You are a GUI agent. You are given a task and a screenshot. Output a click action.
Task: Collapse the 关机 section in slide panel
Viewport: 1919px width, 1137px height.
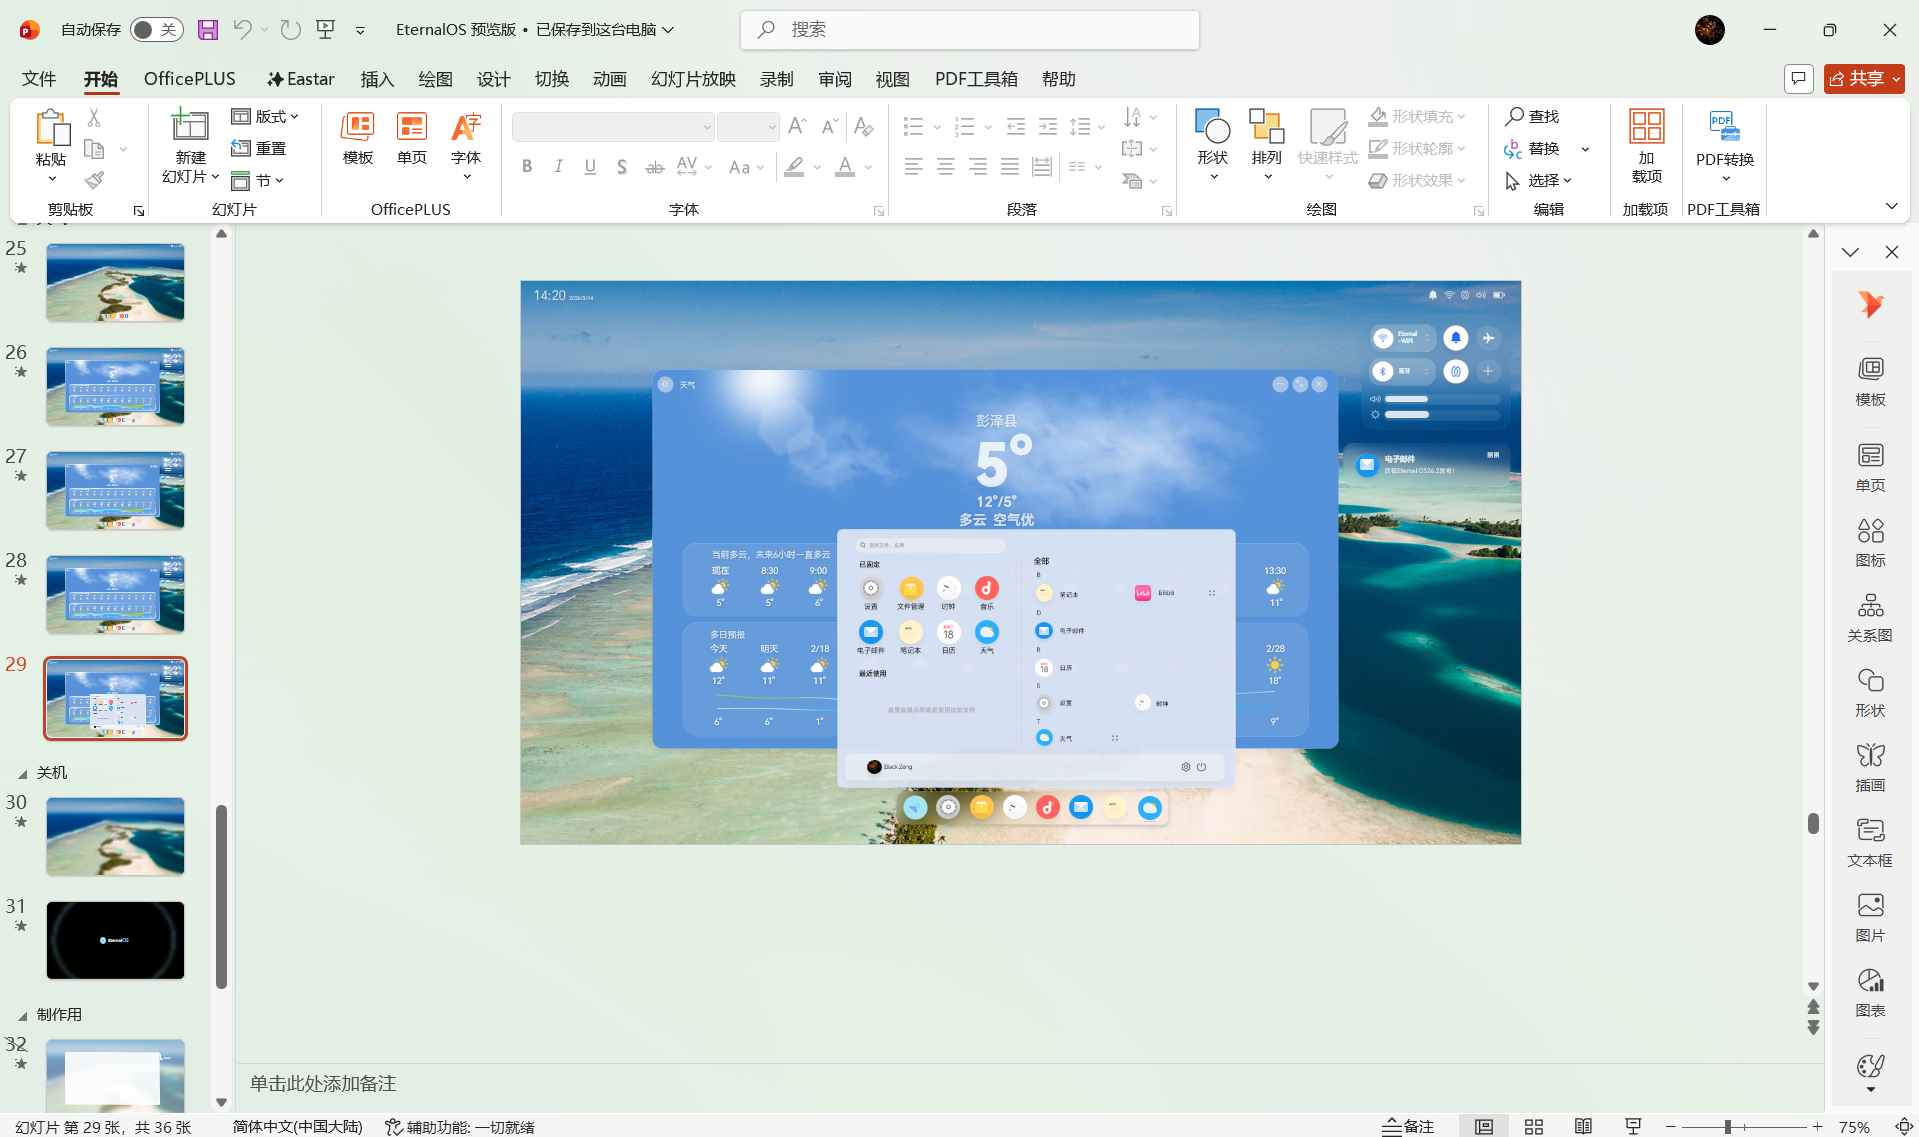click(x=22, y=773)
